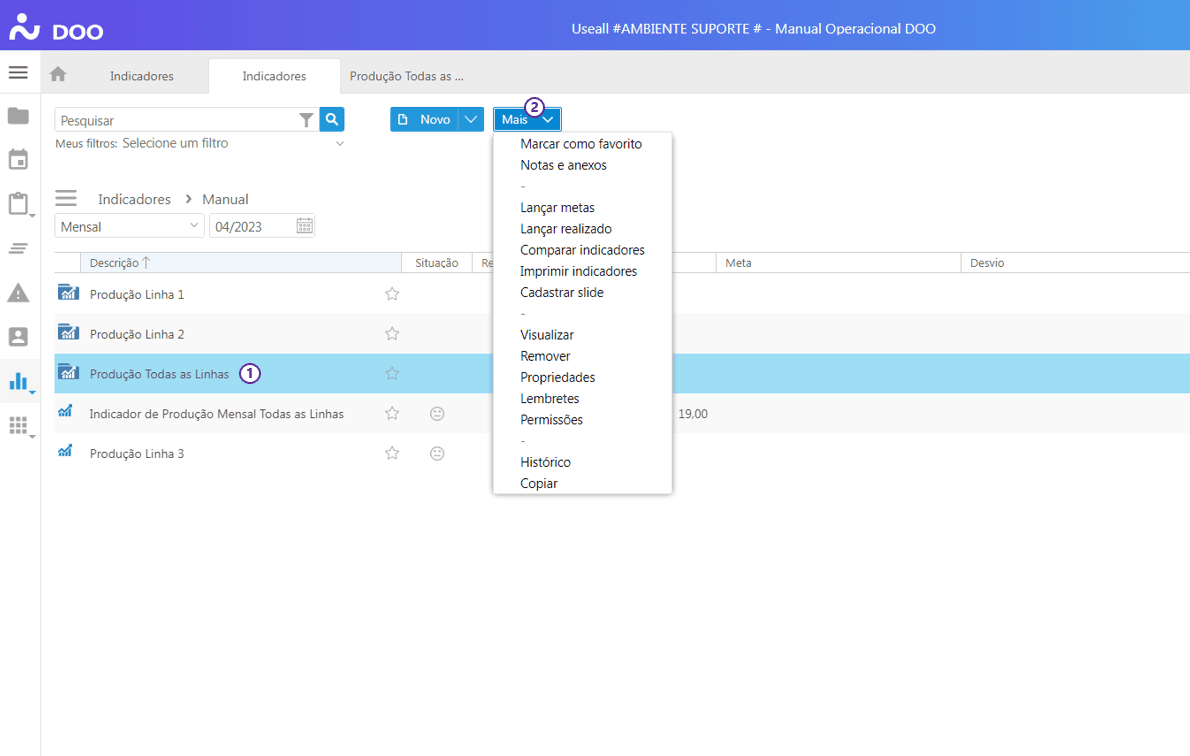Viewport: 1190px width, 756px height.
Task: Open the warning triangle icon in sidebar
Action: click(x=18, y=293)
